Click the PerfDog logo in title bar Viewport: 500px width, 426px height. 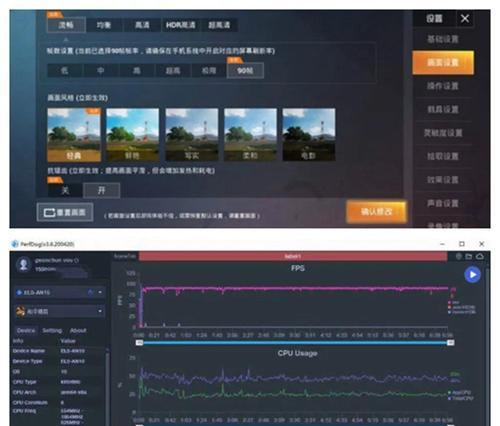(15, 244)
